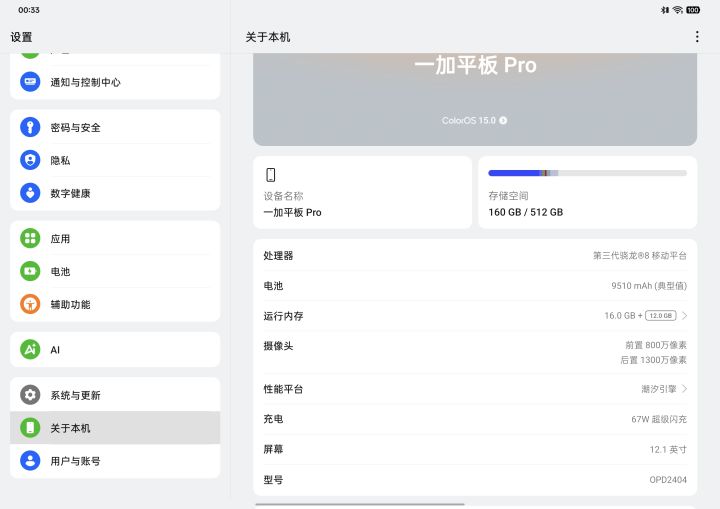Image resolution: width=720 pixels, height=509 pixels.
Task: Open 电池 settings in sidebar
Action: coord(115,271)
